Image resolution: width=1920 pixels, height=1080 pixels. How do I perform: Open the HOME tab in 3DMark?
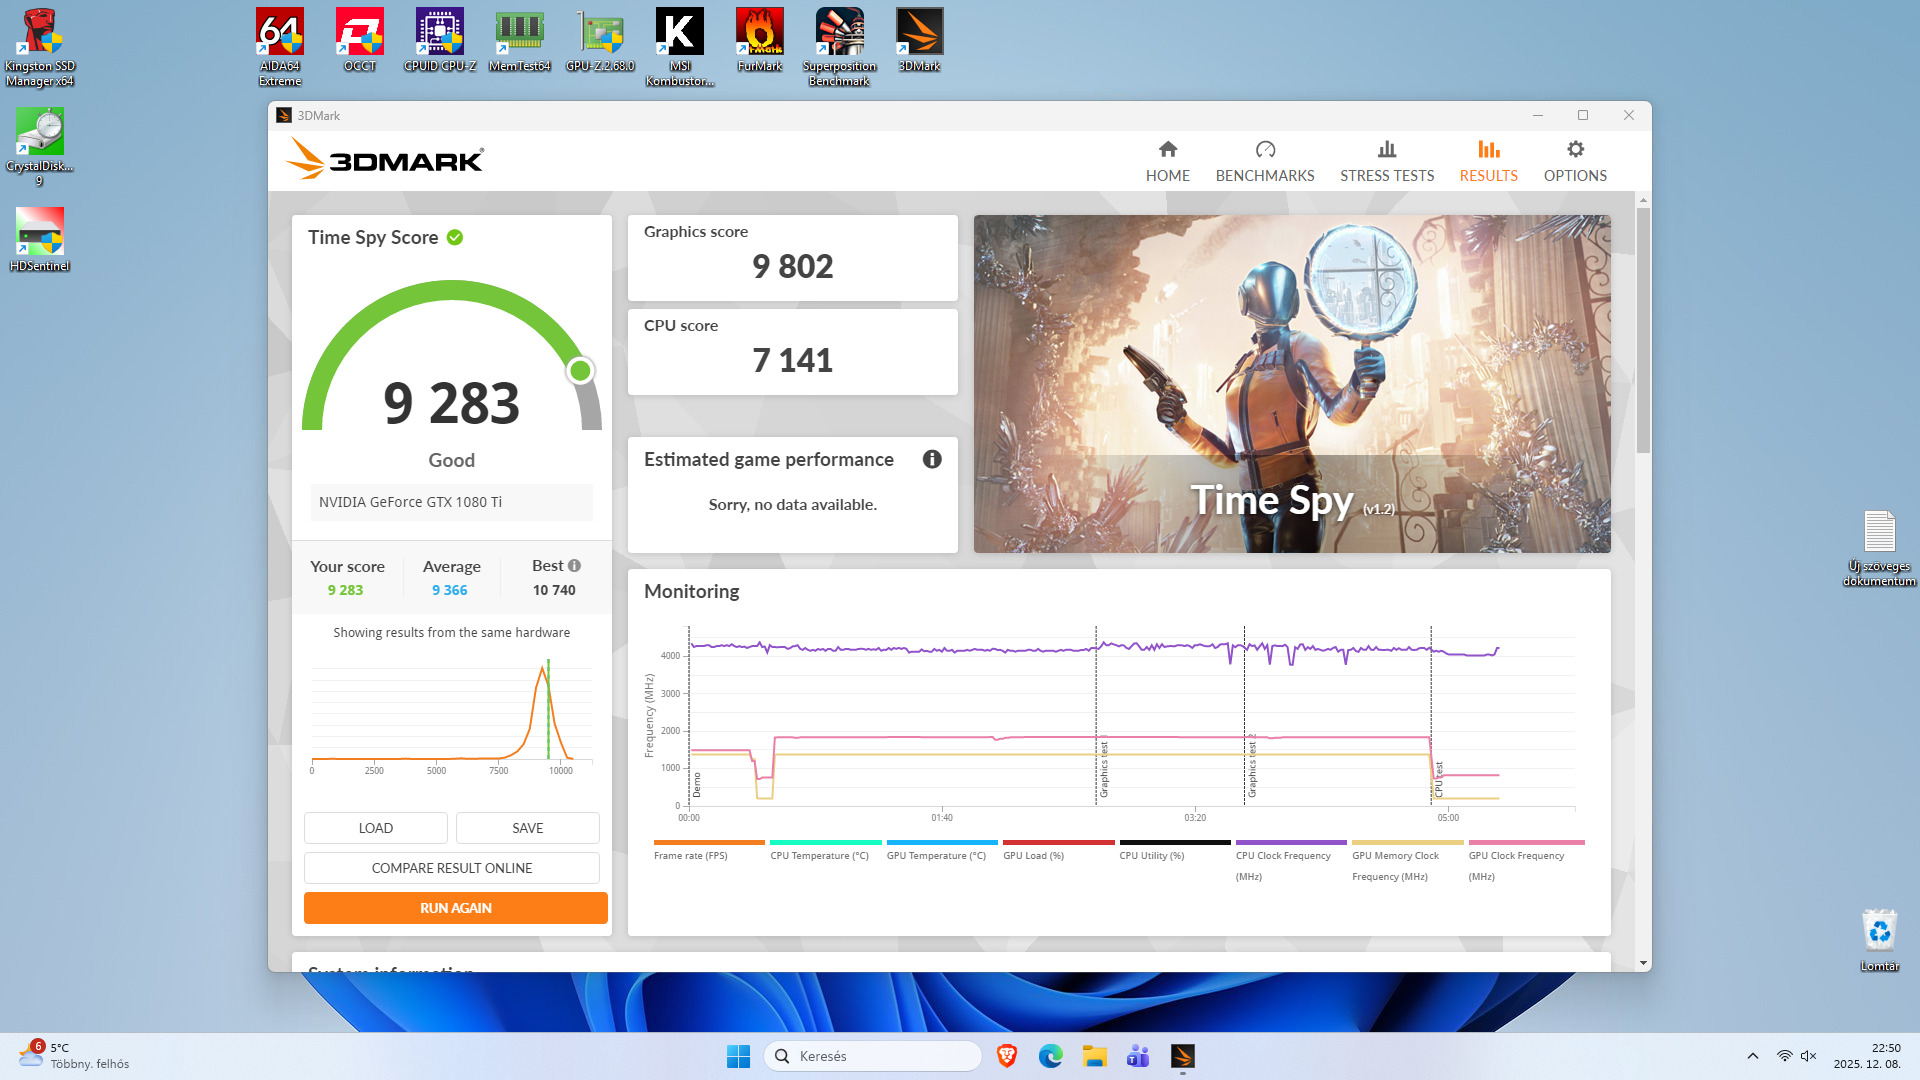pos(1167,161)
